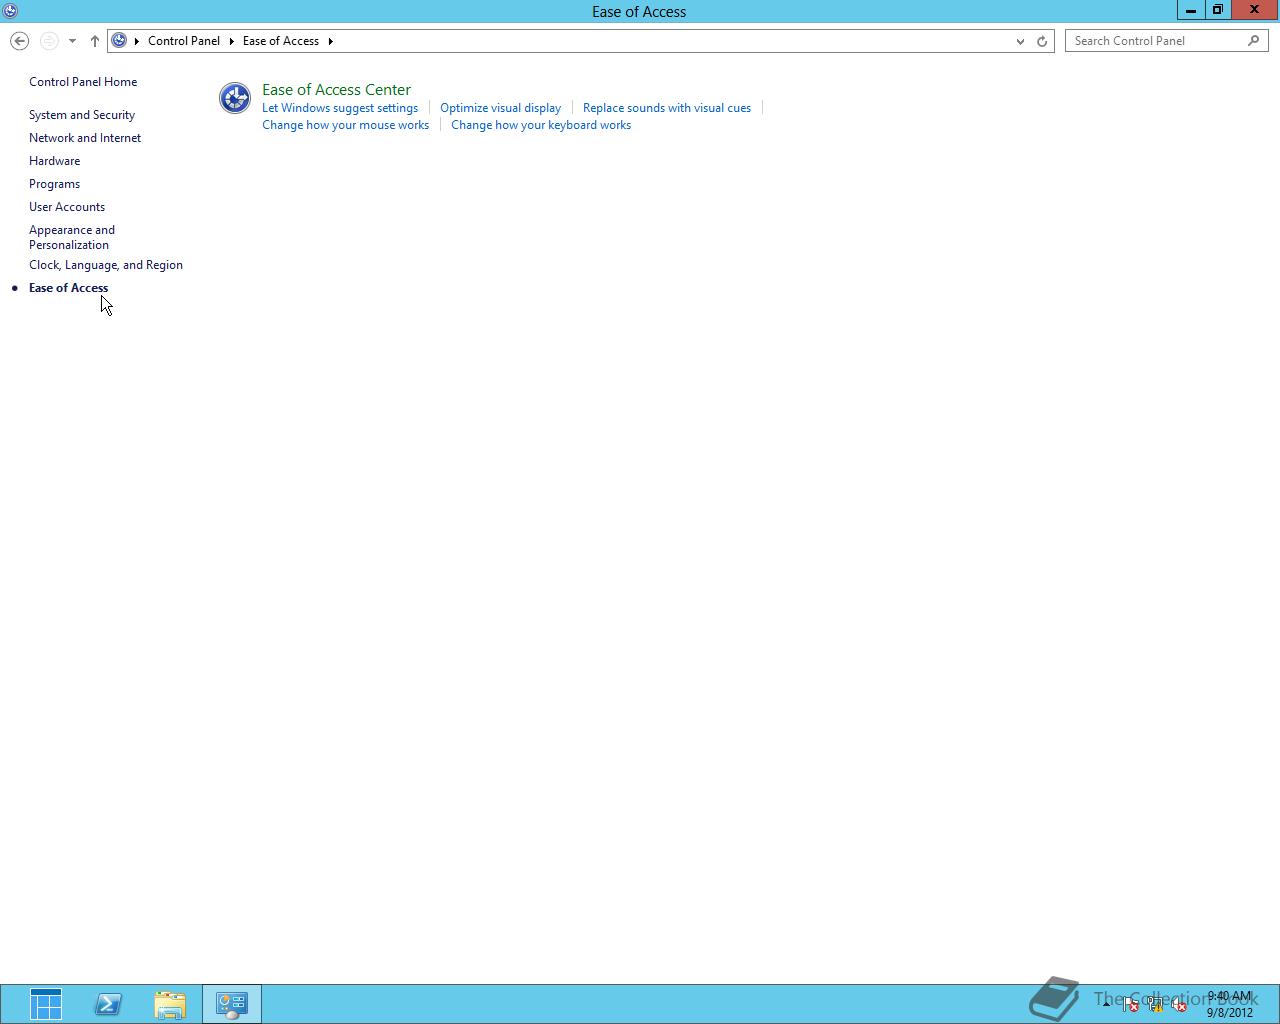1280x1024 pixels.
Task: Click the Control Panel icon in address bar
Action: point(119,41)
